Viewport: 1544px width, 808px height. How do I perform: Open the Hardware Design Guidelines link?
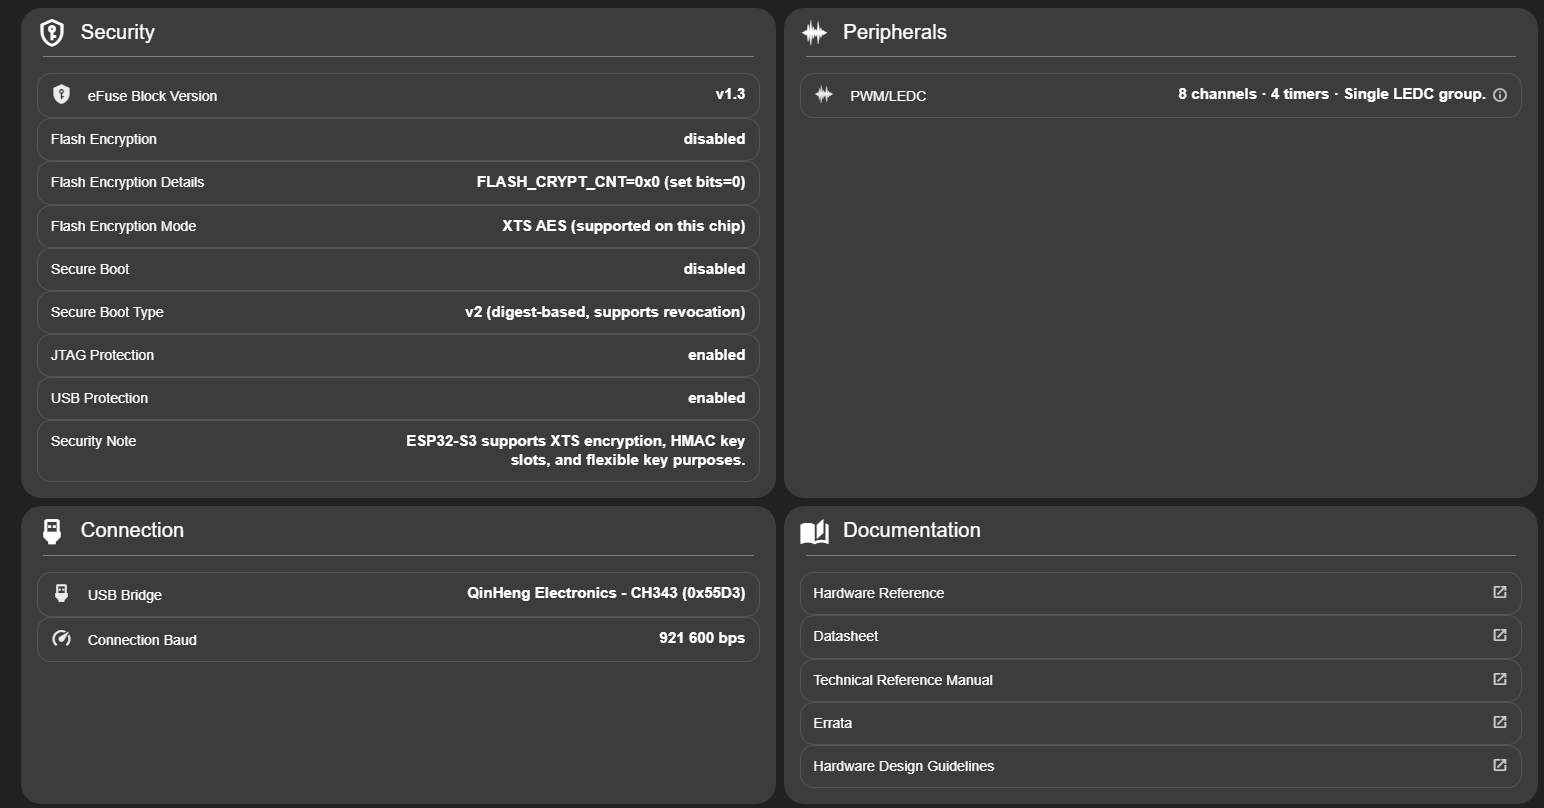[x=904, y=766]
